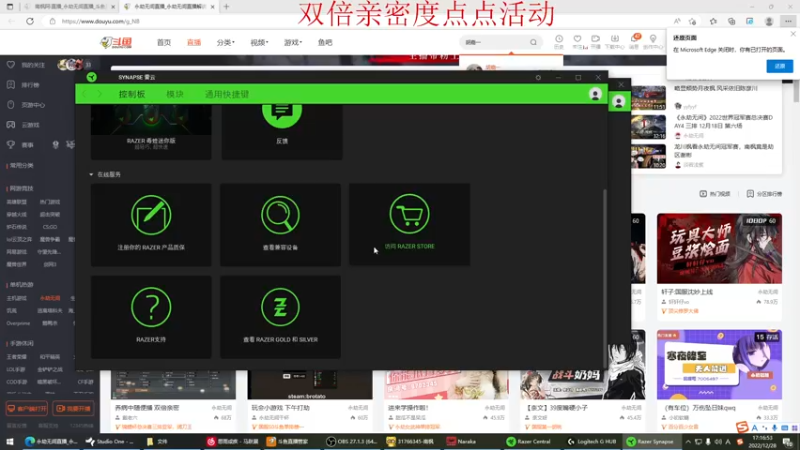The image size is (800, 450).
Task: Select the highlighted 永劫无间 sidebar category
Action: [50, 298]
